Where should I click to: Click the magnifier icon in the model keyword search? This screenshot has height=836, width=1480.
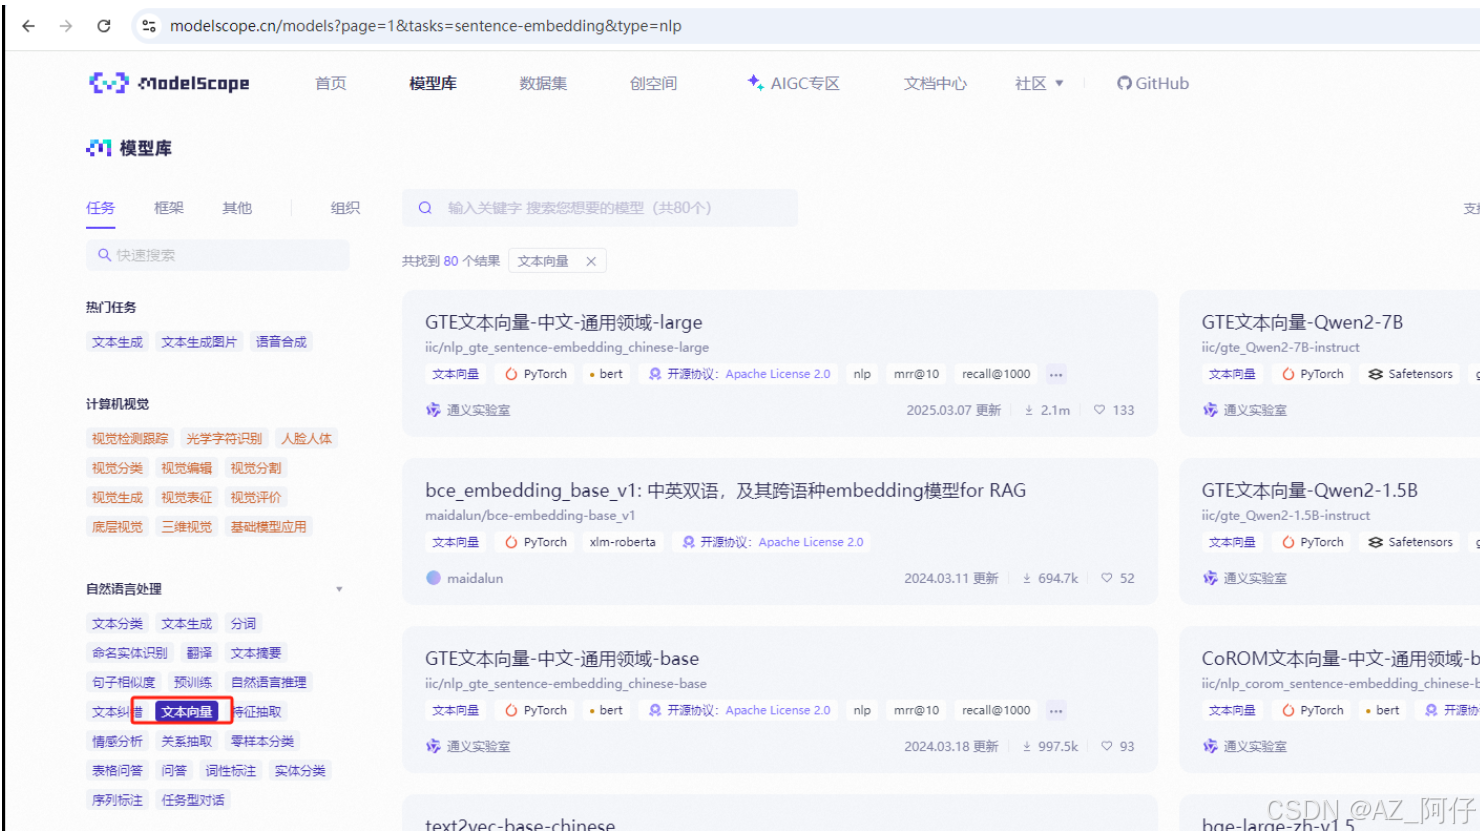[x=425, y=208]
